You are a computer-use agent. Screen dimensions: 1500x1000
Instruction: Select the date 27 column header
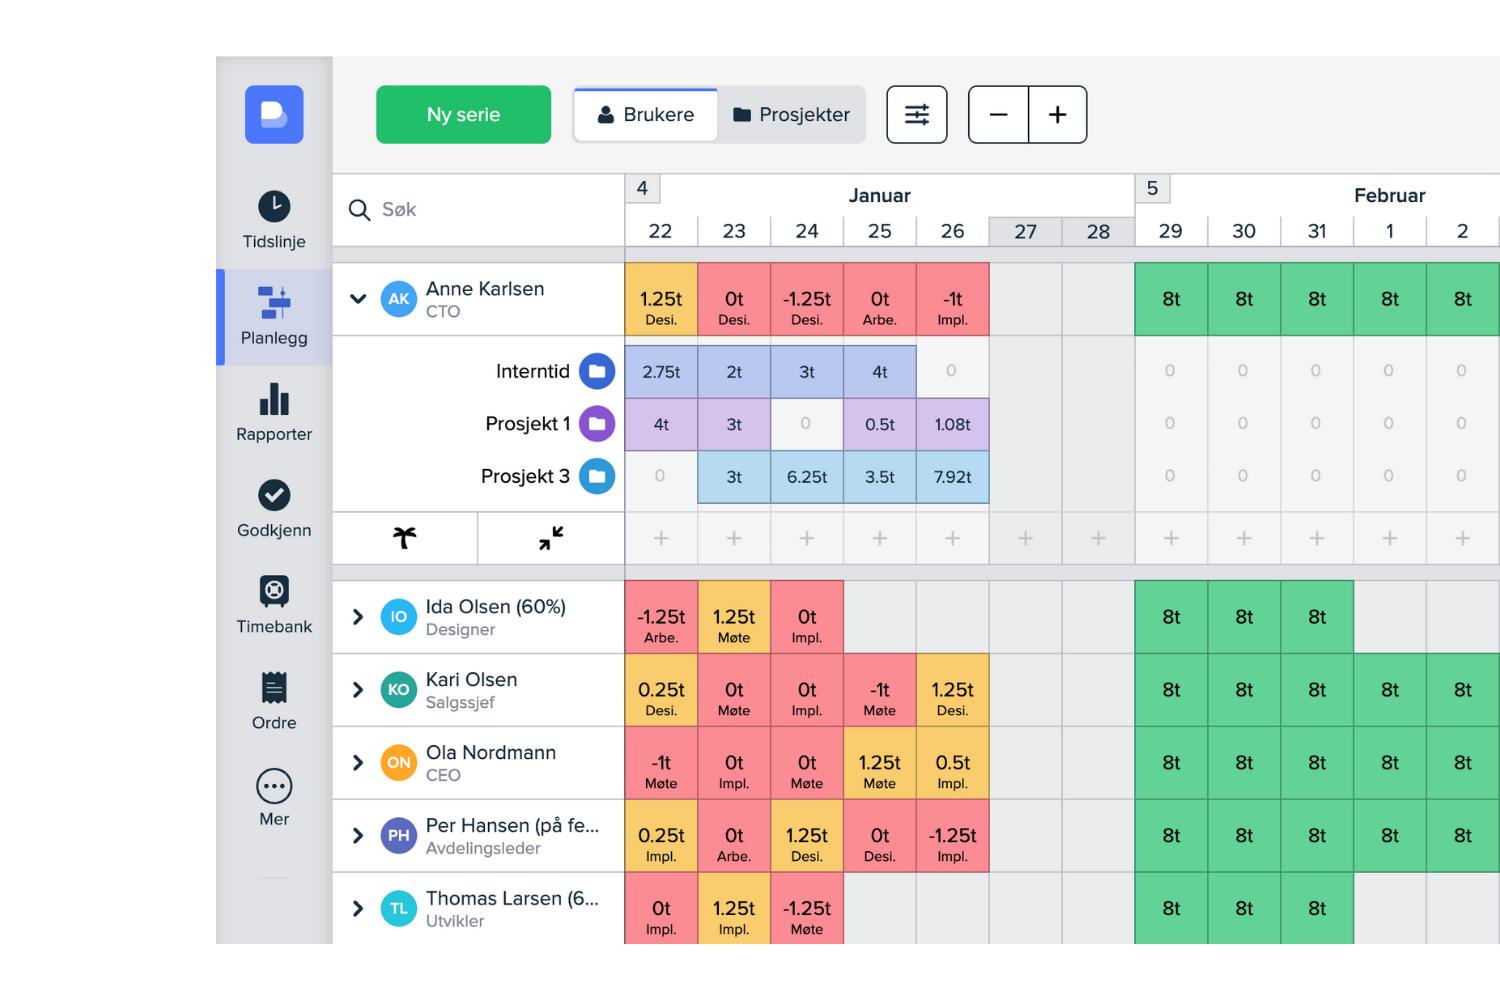[x=1025, y=231]
